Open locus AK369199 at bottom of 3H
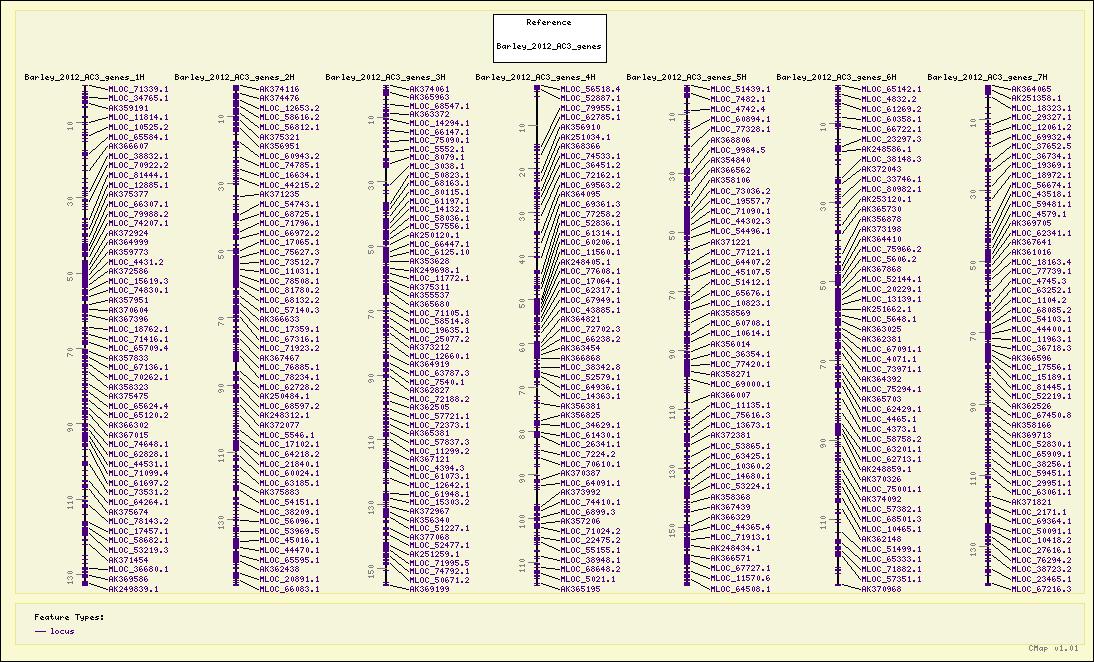Screen dimensions: 1094x662 coord(429,589)
